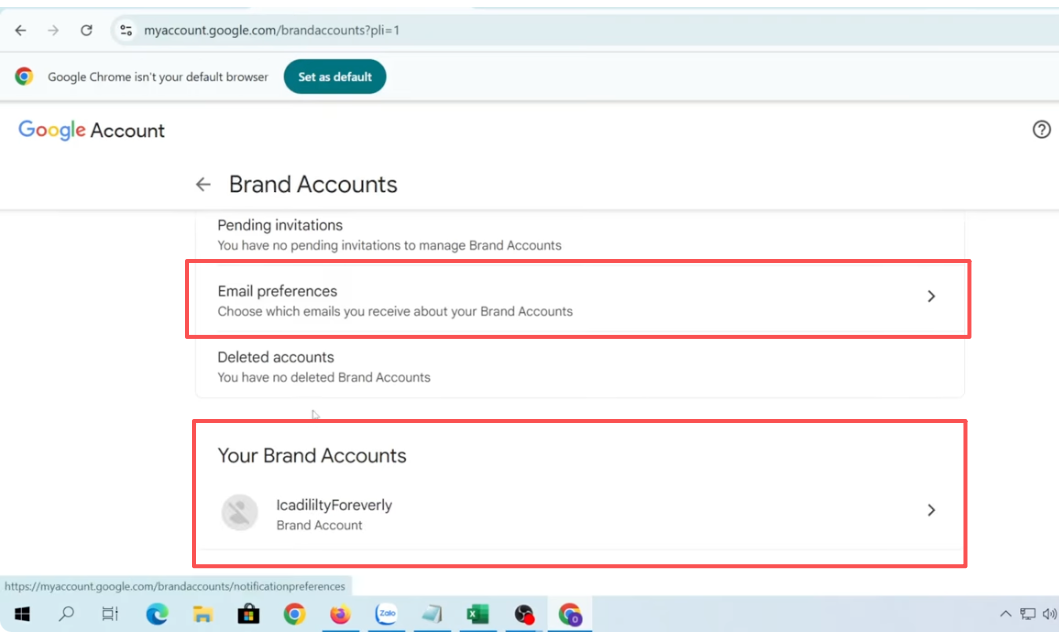Open Zalo app from taskbar
This screenshot has width=1059, height=634.
pyautogui.click(x=386, y=614)
